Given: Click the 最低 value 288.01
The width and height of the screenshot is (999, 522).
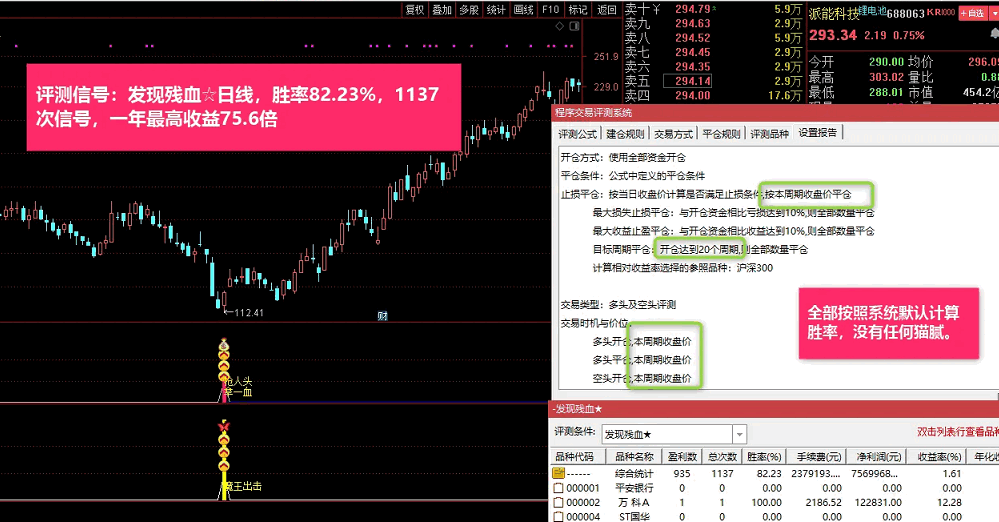Looking at the screenshot, I should point(886,92).
